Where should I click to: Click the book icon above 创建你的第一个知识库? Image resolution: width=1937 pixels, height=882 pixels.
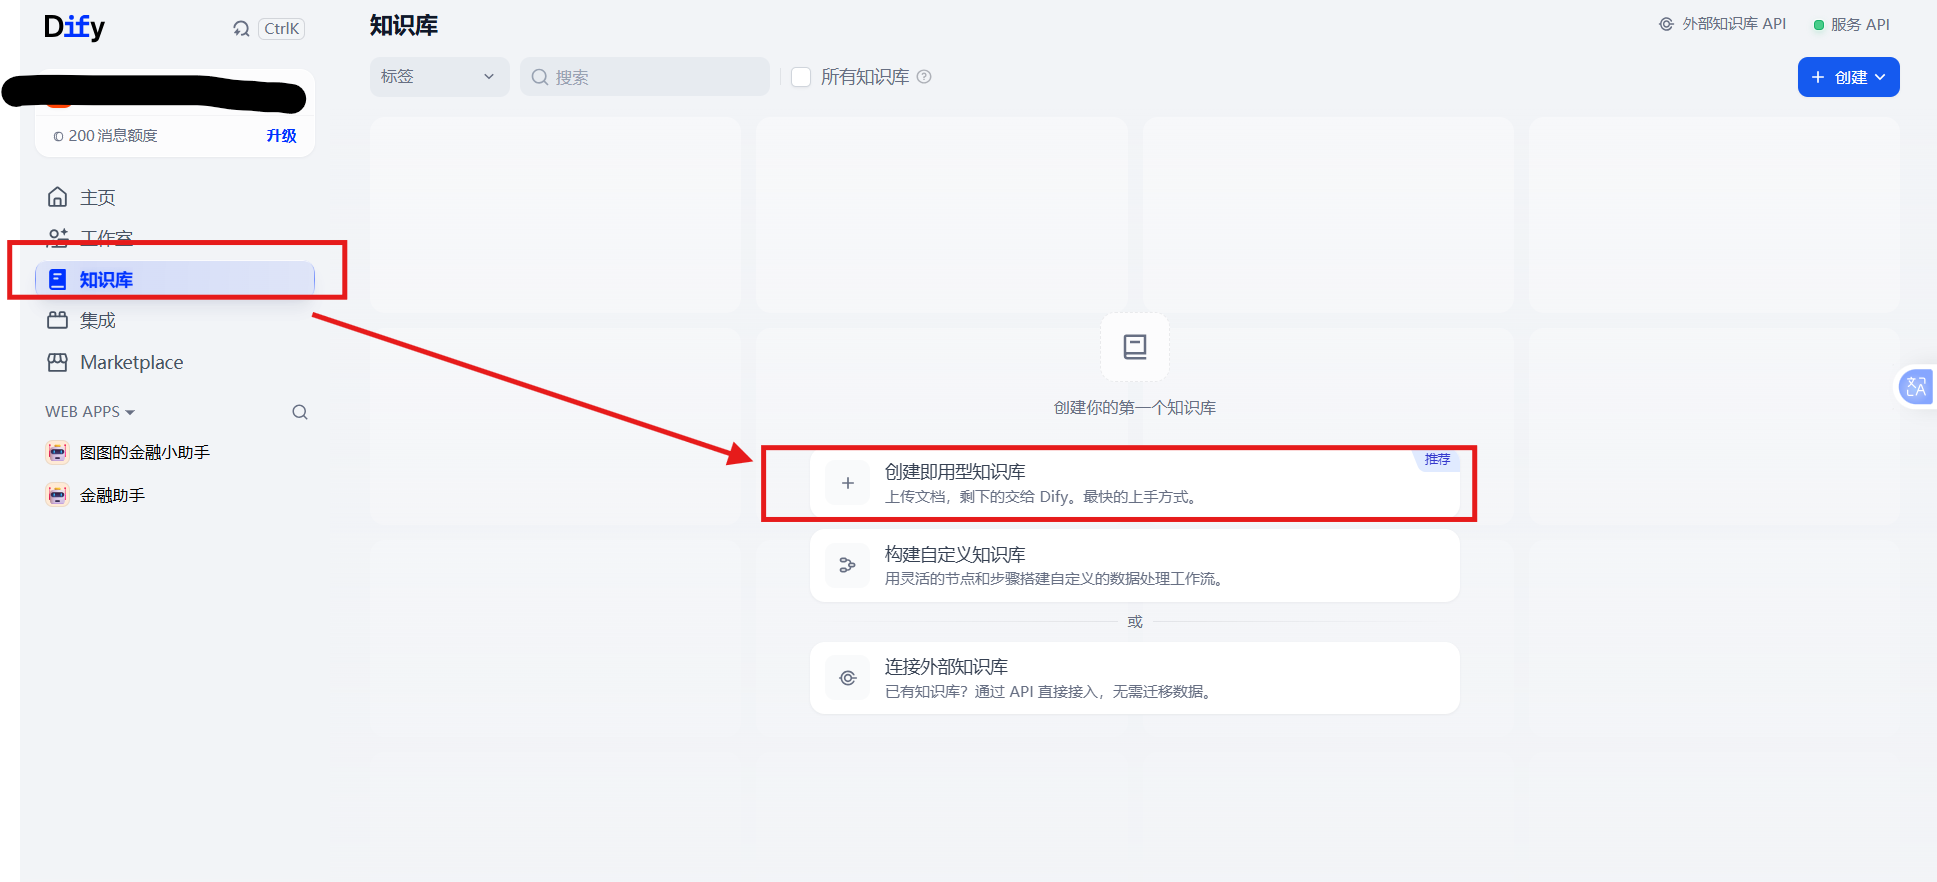[1135, 347]
